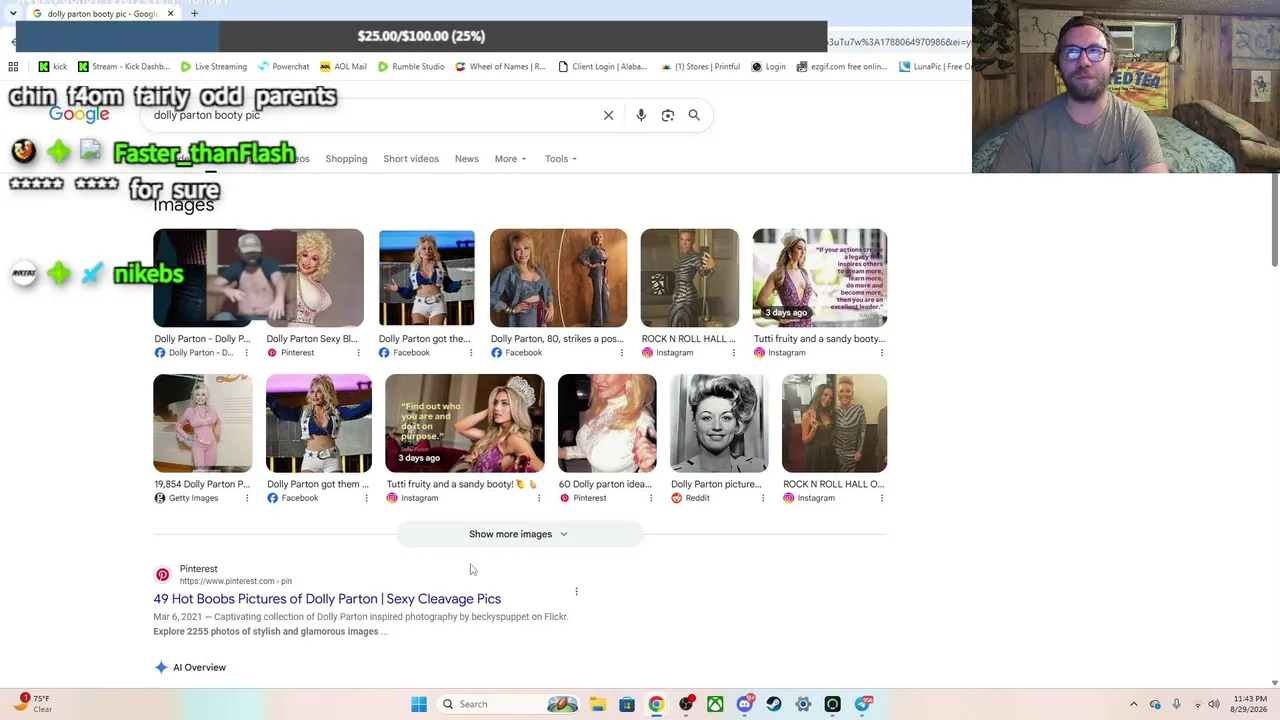
Task: Open the ezgif.com bookmark
Action: [x=841, y=67]
